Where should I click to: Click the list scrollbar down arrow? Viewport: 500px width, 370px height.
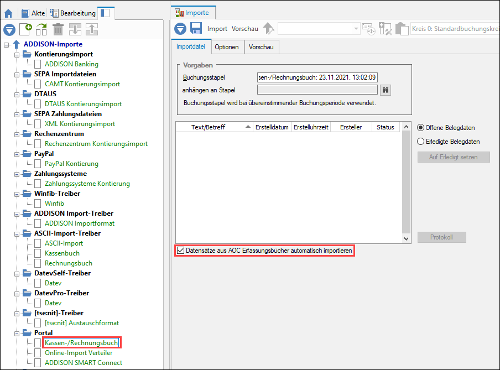(x=406, y=238)
